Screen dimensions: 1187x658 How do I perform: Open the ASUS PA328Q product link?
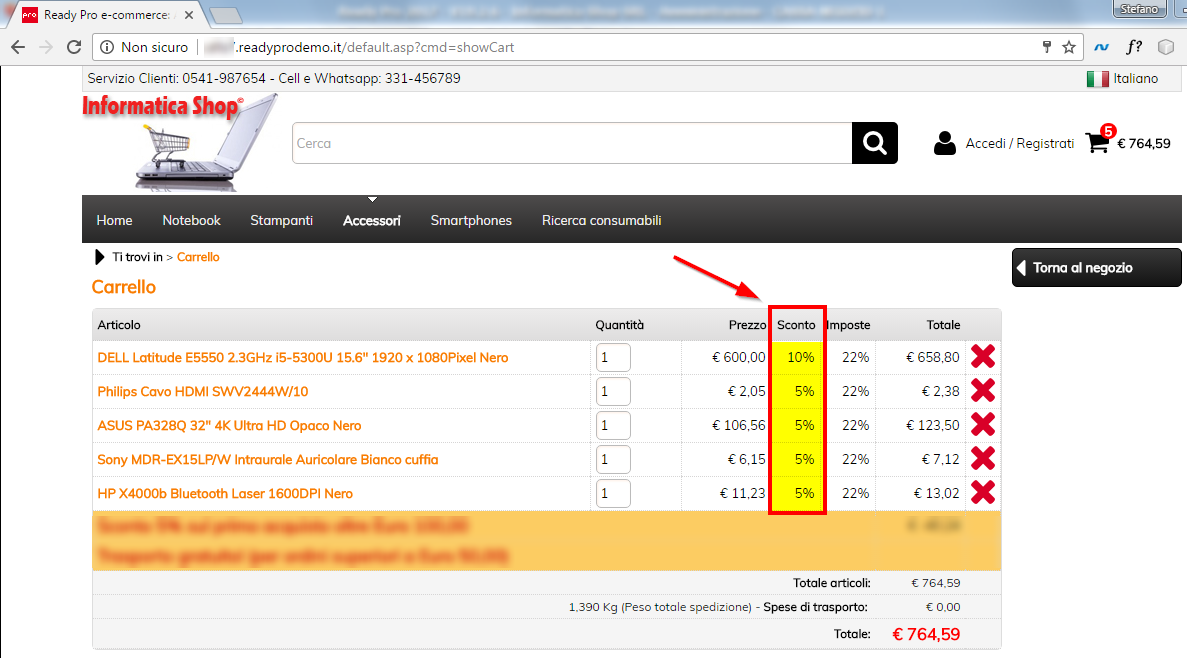[x=229, y=426]
